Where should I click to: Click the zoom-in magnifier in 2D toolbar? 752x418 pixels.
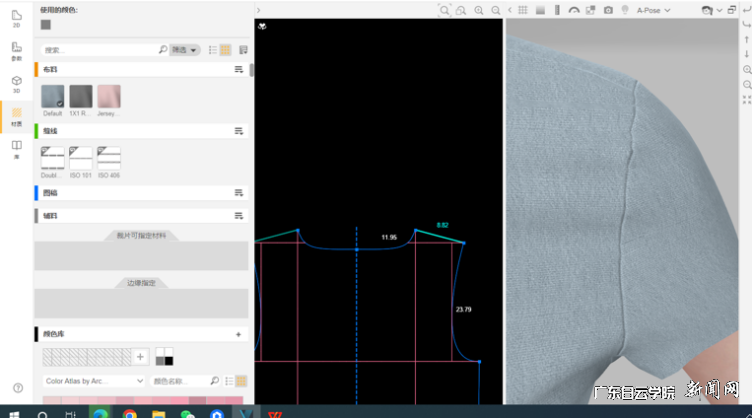tap(478, 10)
